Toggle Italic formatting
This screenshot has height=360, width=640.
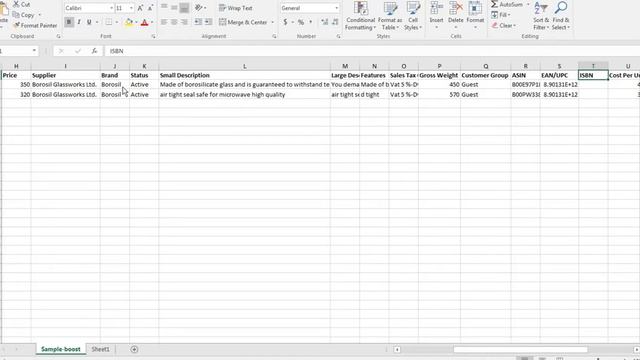pos(79,22)
